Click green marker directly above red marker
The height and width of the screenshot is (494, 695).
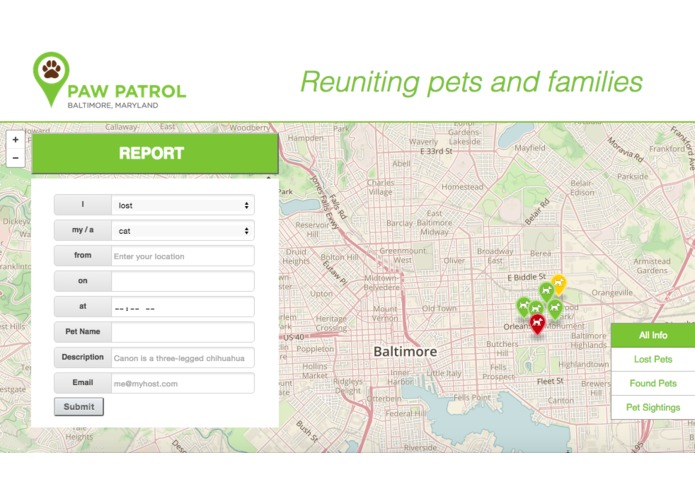tap(536, 309)
